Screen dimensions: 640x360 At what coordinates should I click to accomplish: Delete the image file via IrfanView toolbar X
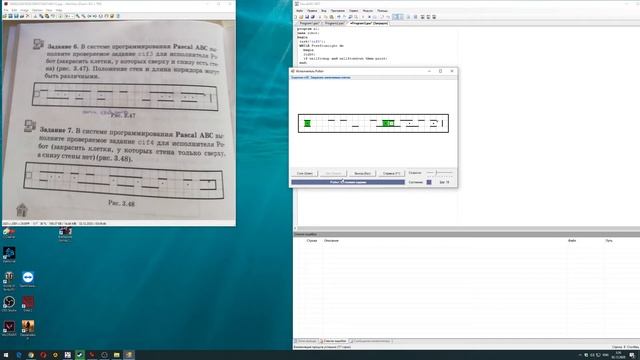point(28,16)
